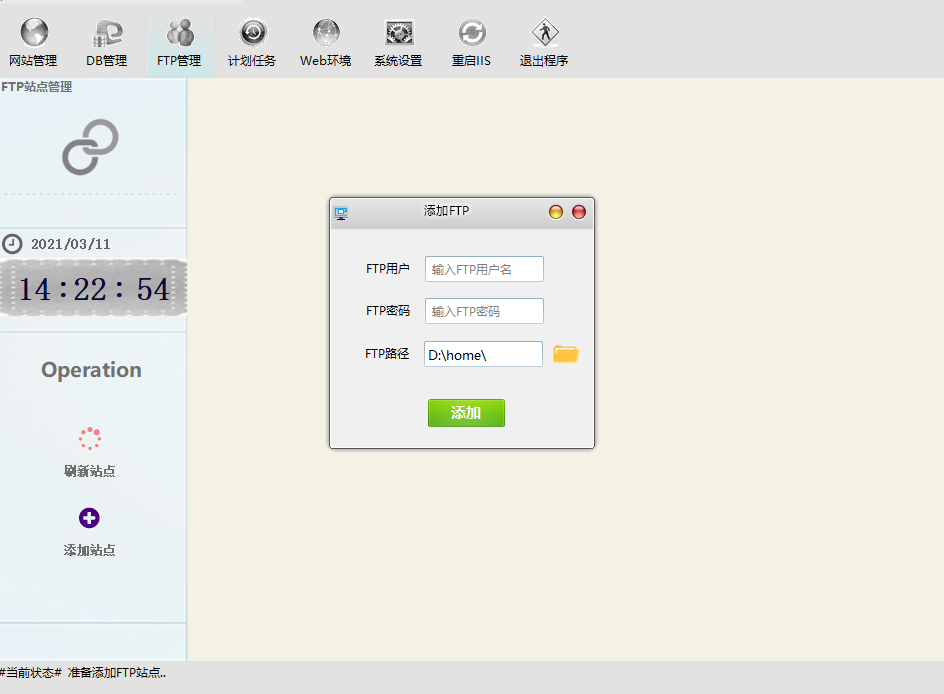
Task: Click the 网站管理 label in the toolbar
Action: click(33, 61)
